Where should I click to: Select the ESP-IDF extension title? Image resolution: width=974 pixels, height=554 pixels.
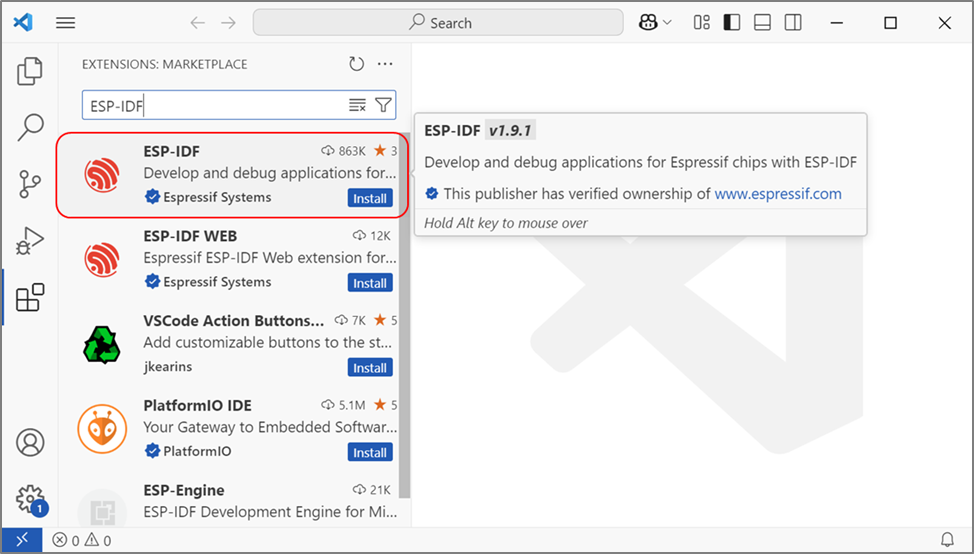171,151
